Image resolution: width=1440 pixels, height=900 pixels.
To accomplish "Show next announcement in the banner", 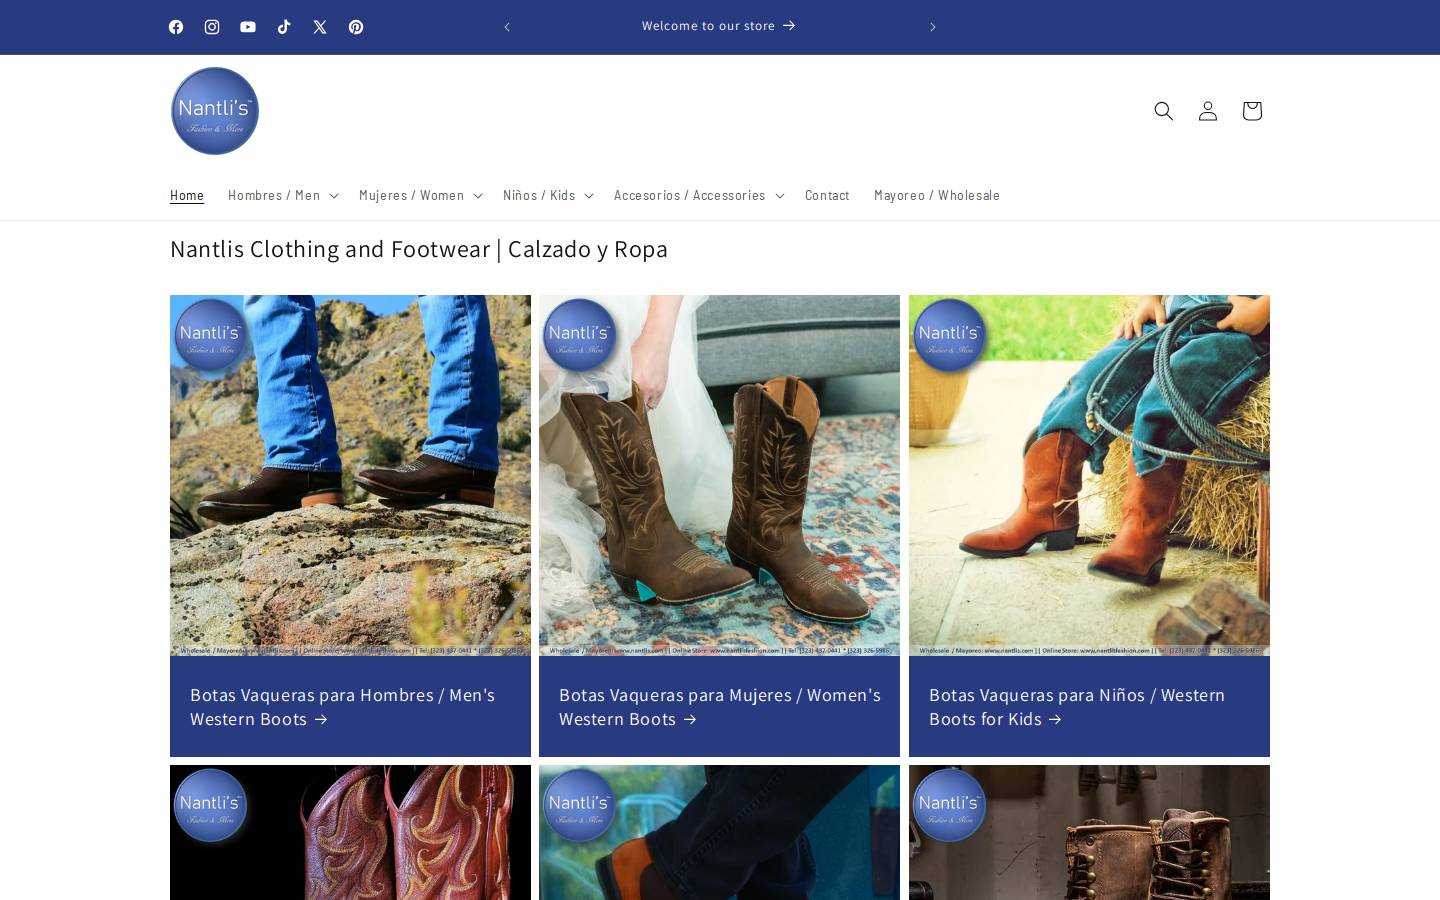I will click(932, 27).
